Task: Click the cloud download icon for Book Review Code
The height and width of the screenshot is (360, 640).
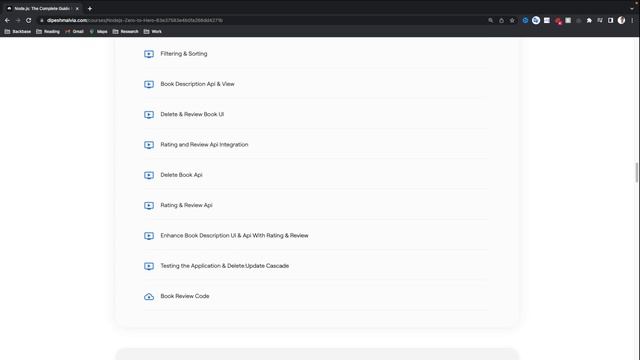Action: tap(149, 296)
